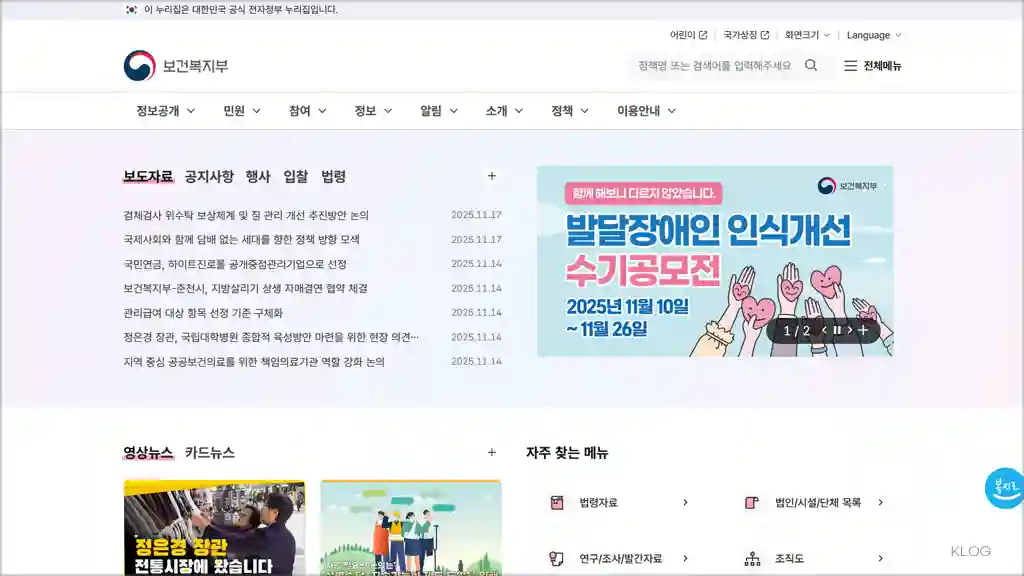
Task: Click the plus icon on the banner carousel
Action: (862, 330)
